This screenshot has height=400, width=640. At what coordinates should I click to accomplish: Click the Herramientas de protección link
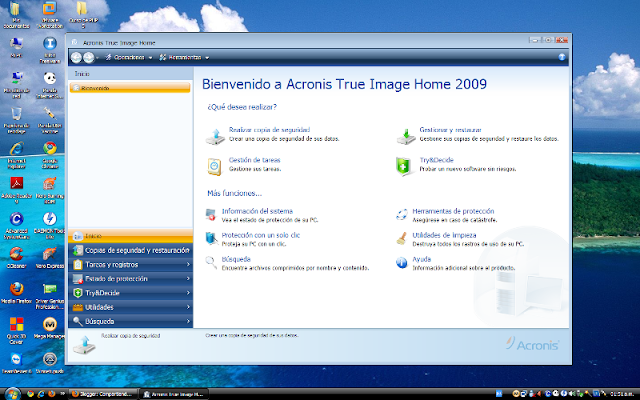tap(453, 211)
